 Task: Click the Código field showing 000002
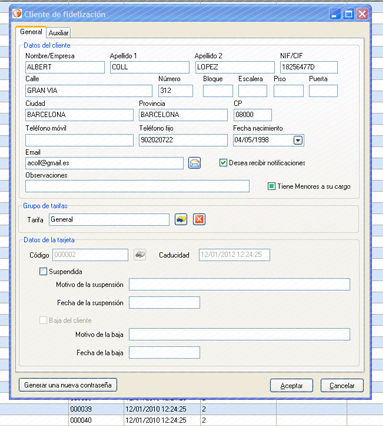(90, 255)
